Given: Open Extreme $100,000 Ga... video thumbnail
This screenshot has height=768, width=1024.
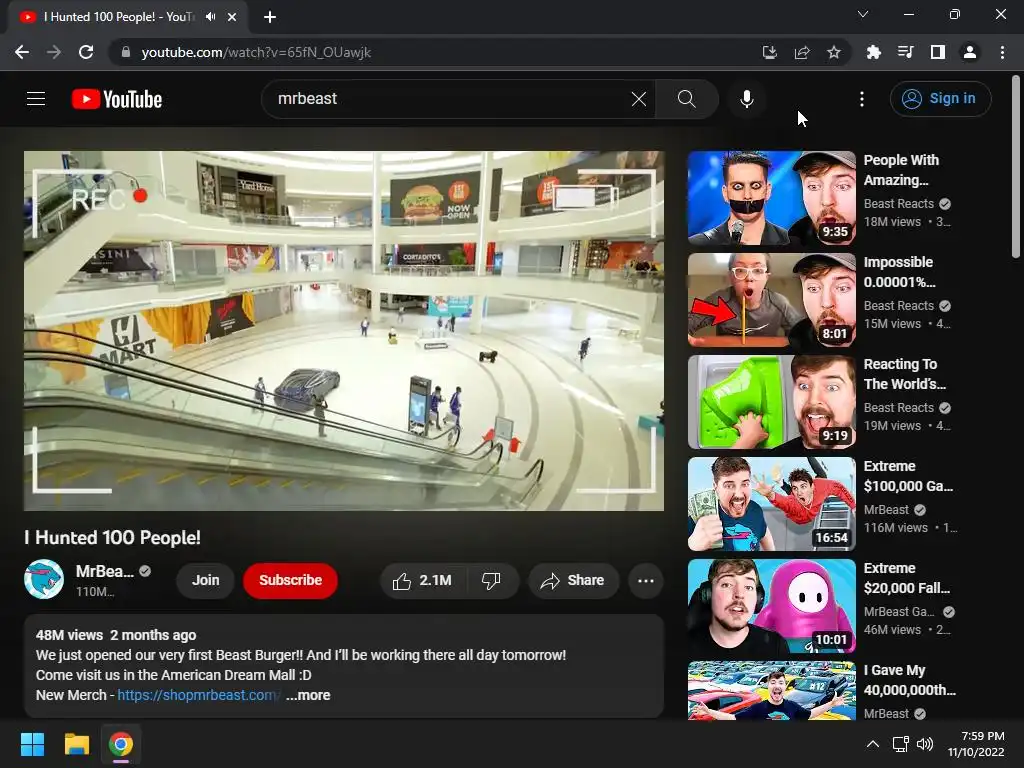Looking at the screenshot, I should 771,504.
